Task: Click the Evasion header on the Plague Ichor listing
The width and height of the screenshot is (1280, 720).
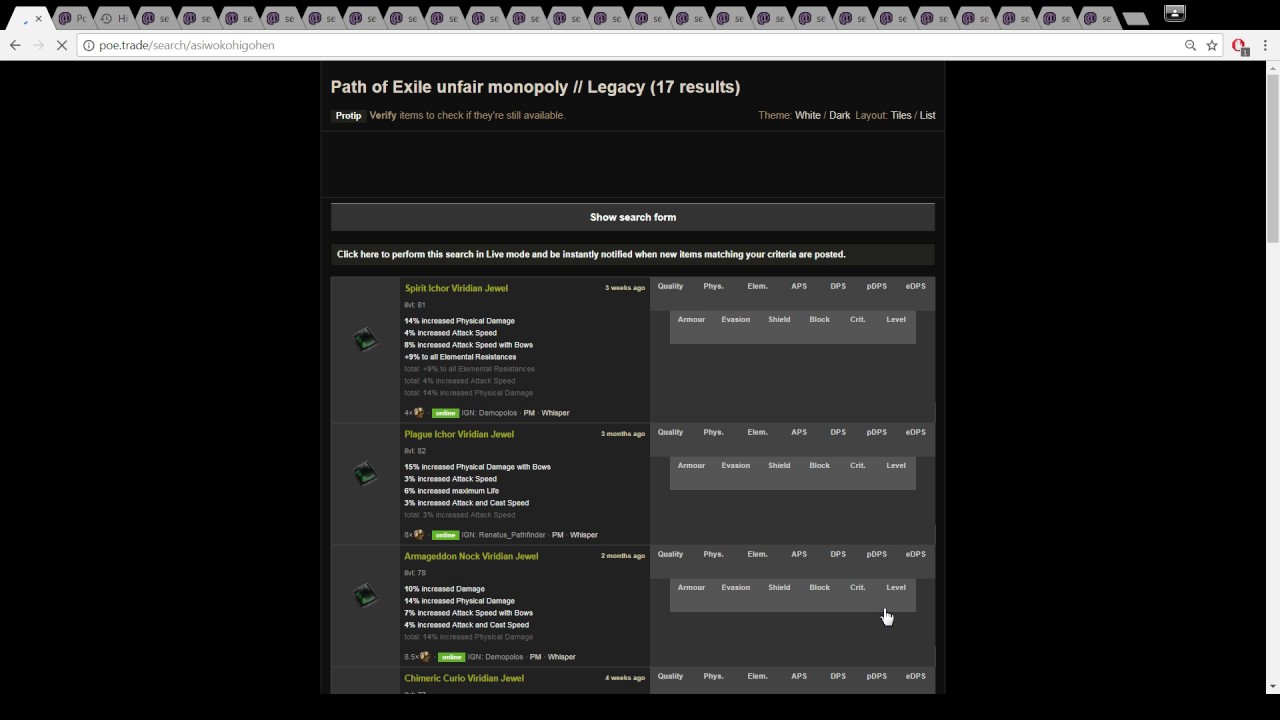Action: [735, 465]
